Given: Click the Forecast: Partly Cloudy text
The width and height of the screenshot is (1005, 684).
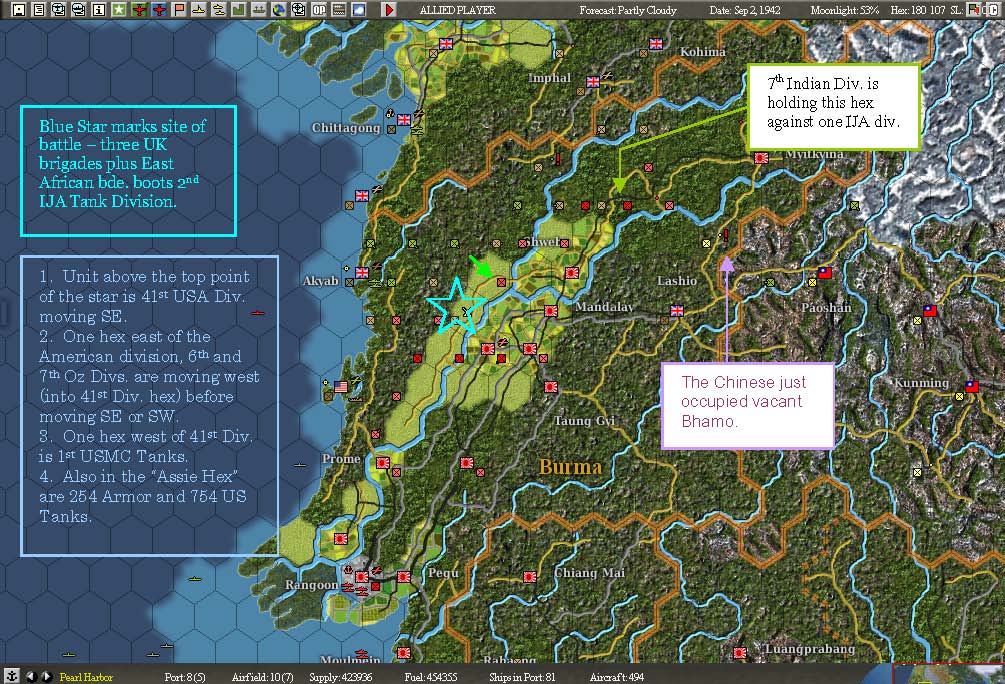Looking at the screenshot, I should click(628, 10).
